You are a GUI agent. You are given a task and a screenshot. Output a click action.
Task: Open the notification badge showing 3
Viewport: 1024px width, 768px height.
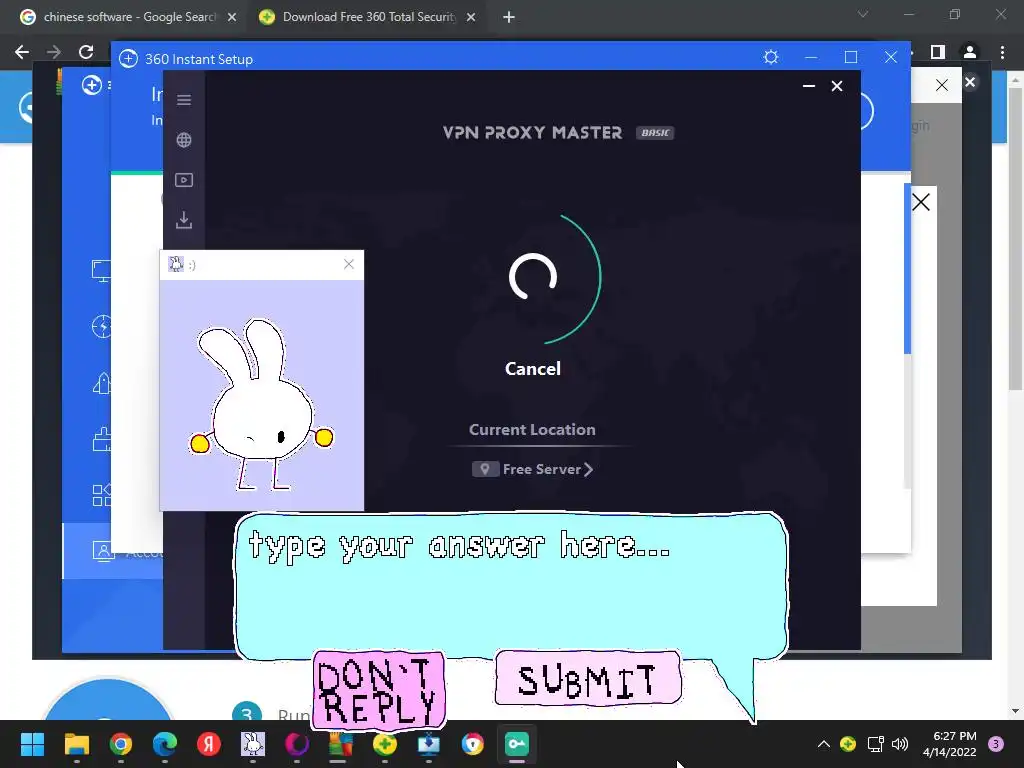point(996,744)
